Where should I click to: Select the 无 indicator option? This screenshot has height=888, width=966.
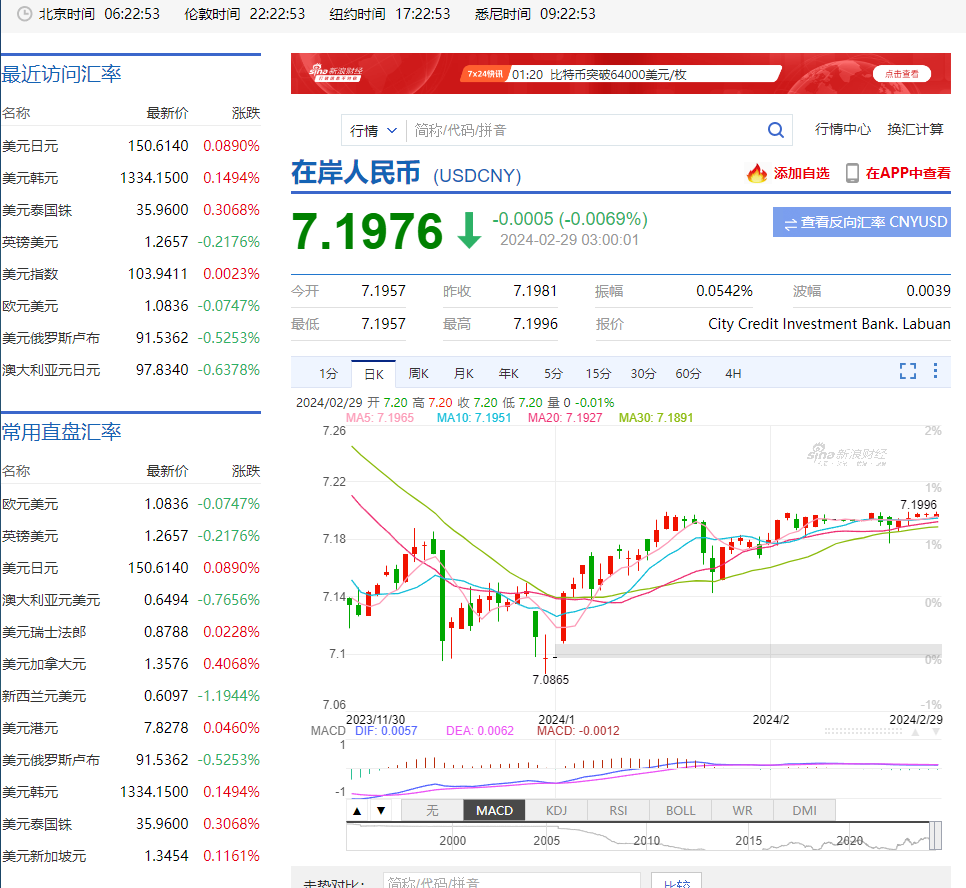coord(432,810)
